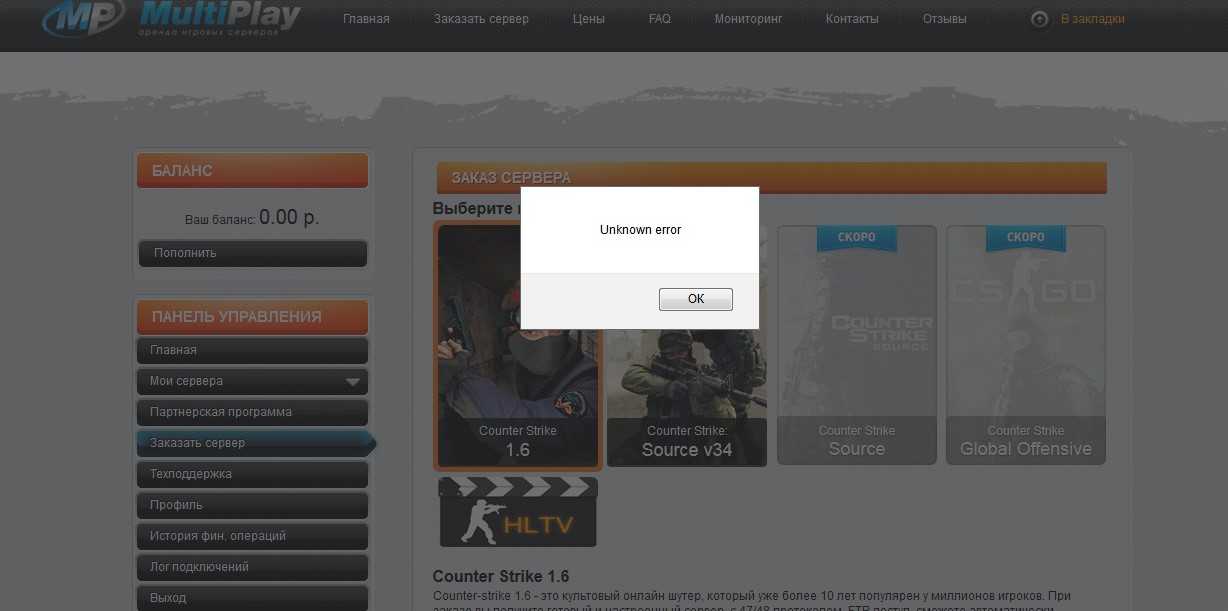The width and height of the screenshot is (1228, 611).
Task: Go to Цены in top menu
Action: 589,19
